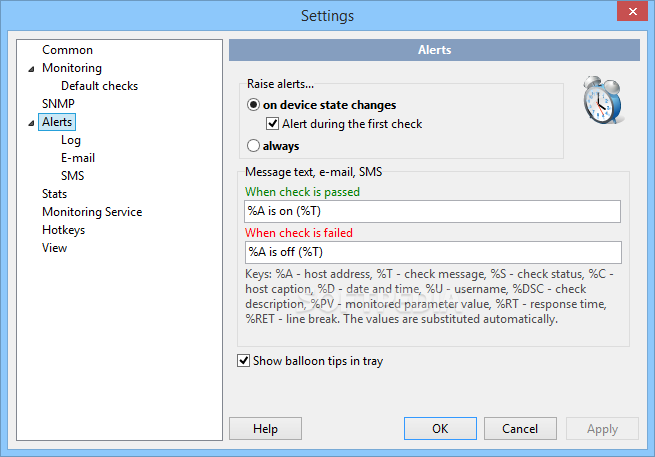The height and width of the screenshot is (457, 655).
Task: Open the Common settings page
Action: pos(67,50)
